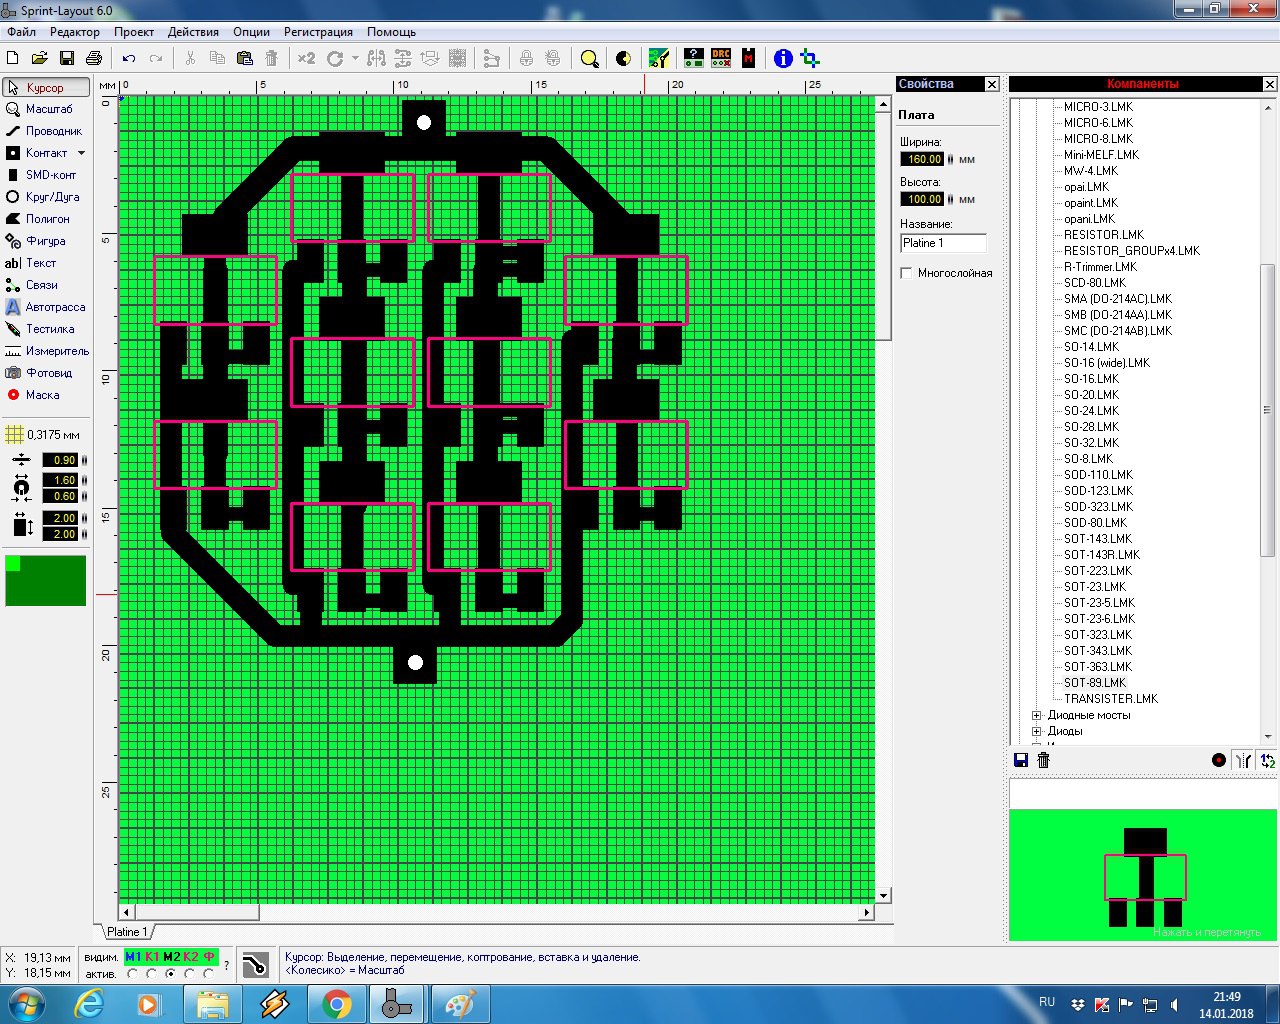Screen dimensions: 1280x1024
Task: Select SOT-223.LMK in the component list
Action: [x=1097, y=571]
